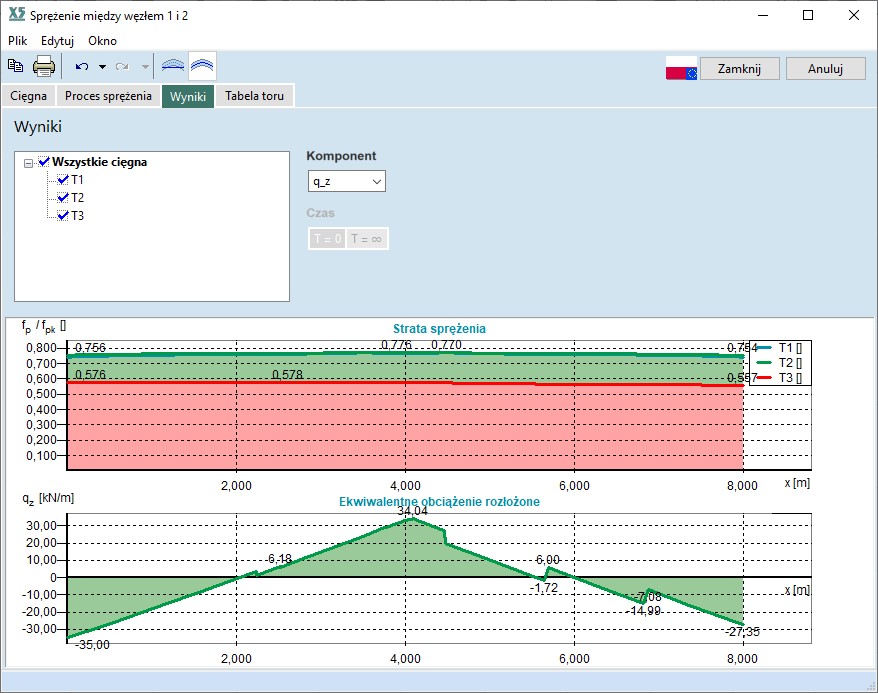Click the highlighted tendon curve view icon
878x693 pixels.
click(202, 67)
